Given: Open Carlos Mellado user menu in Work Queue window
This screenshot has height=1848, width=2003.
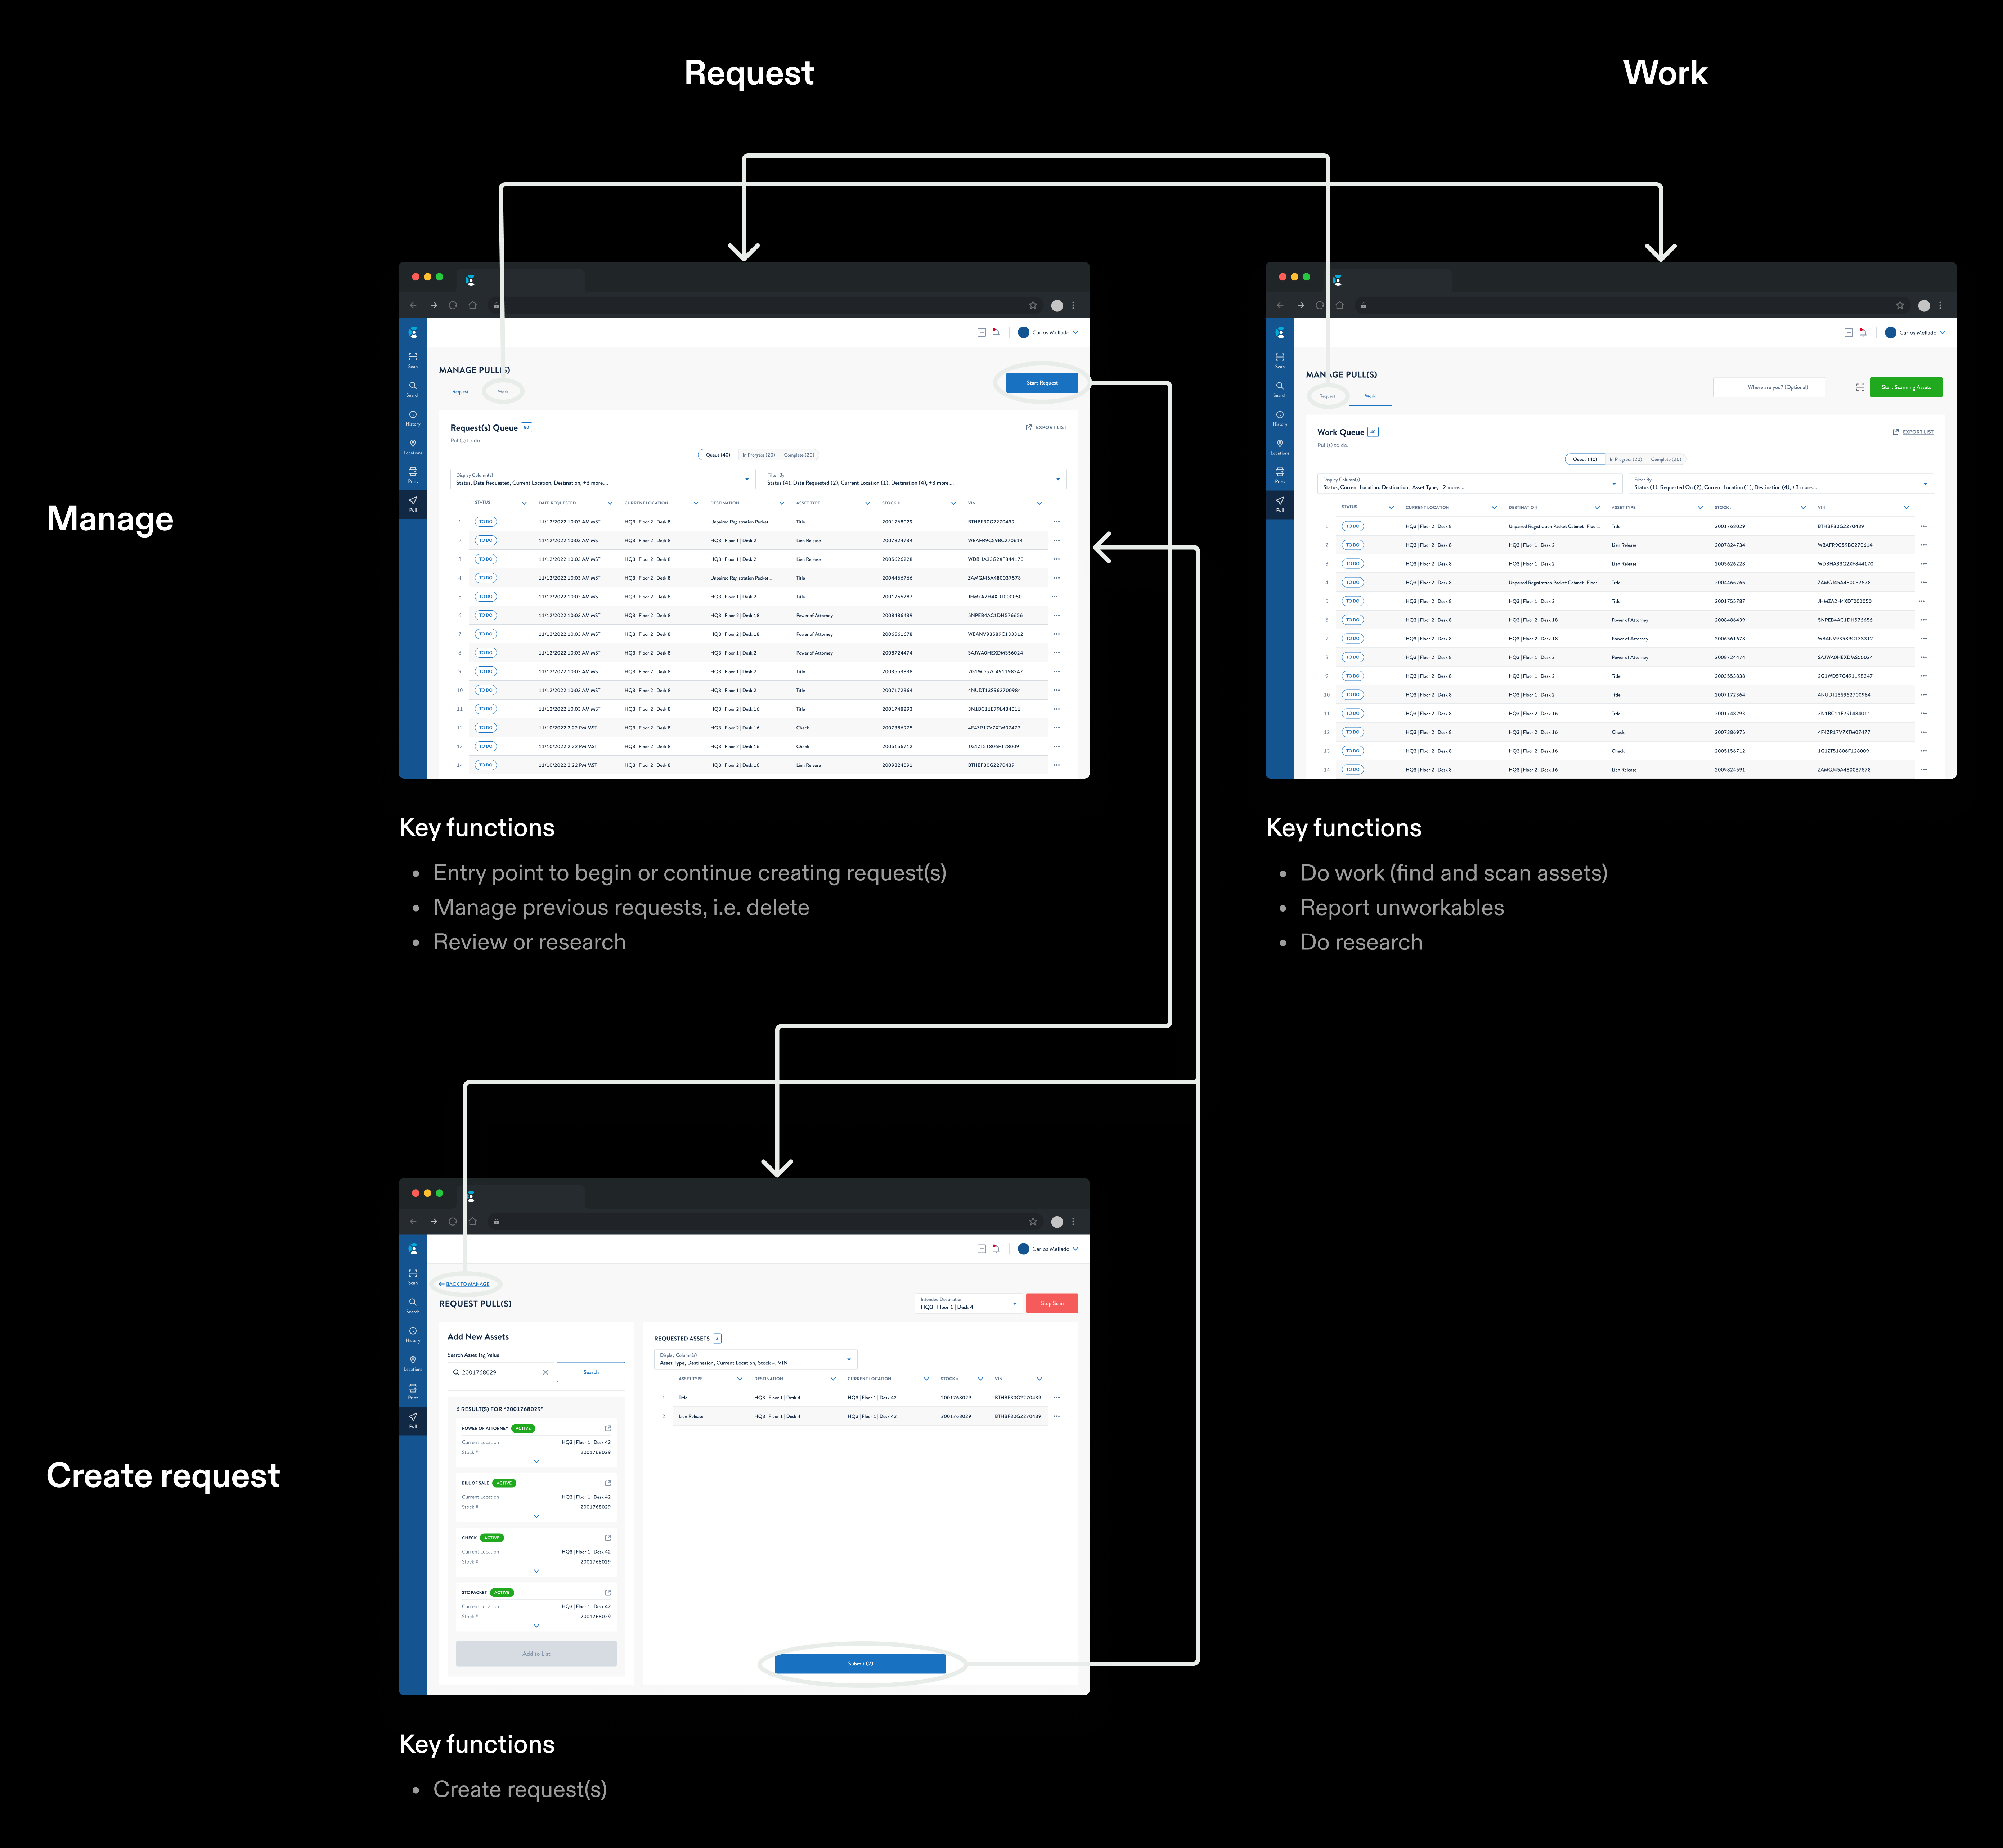Looking at the screenshot, I should (1915, 332).
